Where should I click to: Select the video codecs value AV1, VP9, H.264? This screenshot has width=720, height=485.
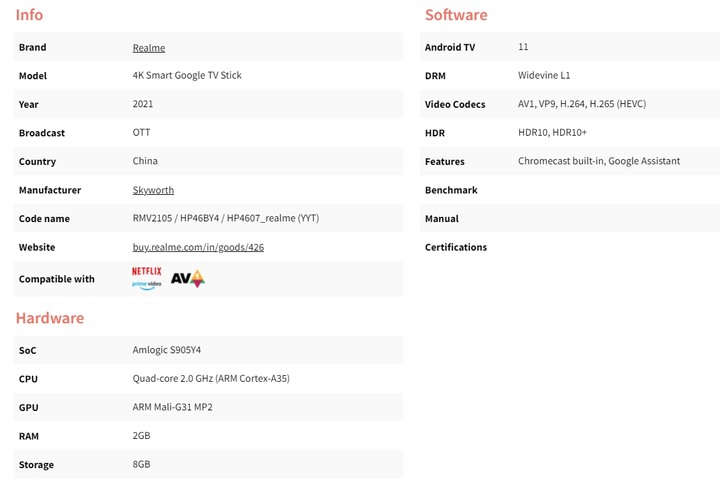tap(552, 104)
